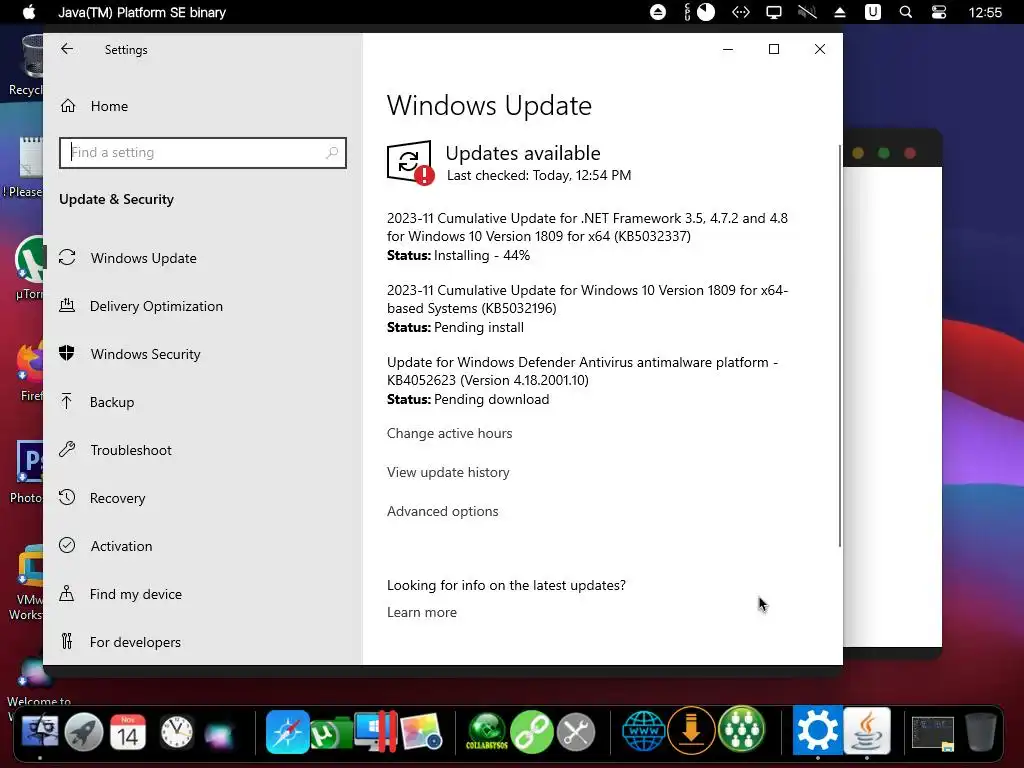Open Safari compass icon in dock

pos(287,732)
